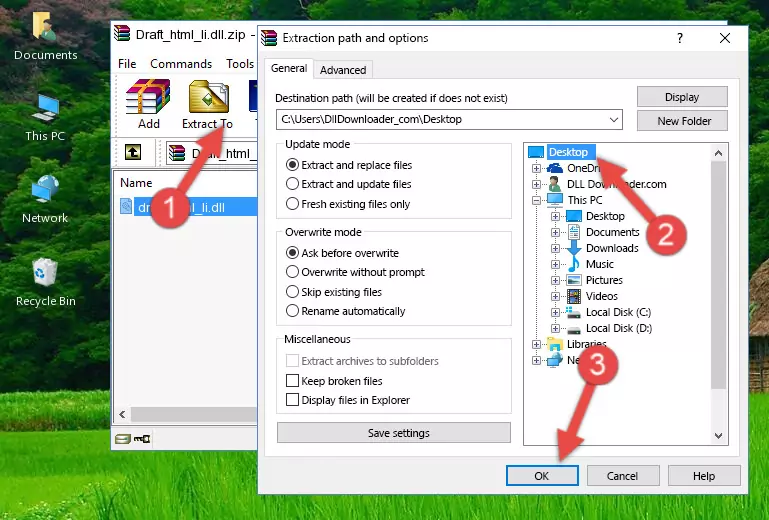Click the dll file icon in file list
Image resolution: width=769 pixels, height=520 pixels.
tap(126, 207)
